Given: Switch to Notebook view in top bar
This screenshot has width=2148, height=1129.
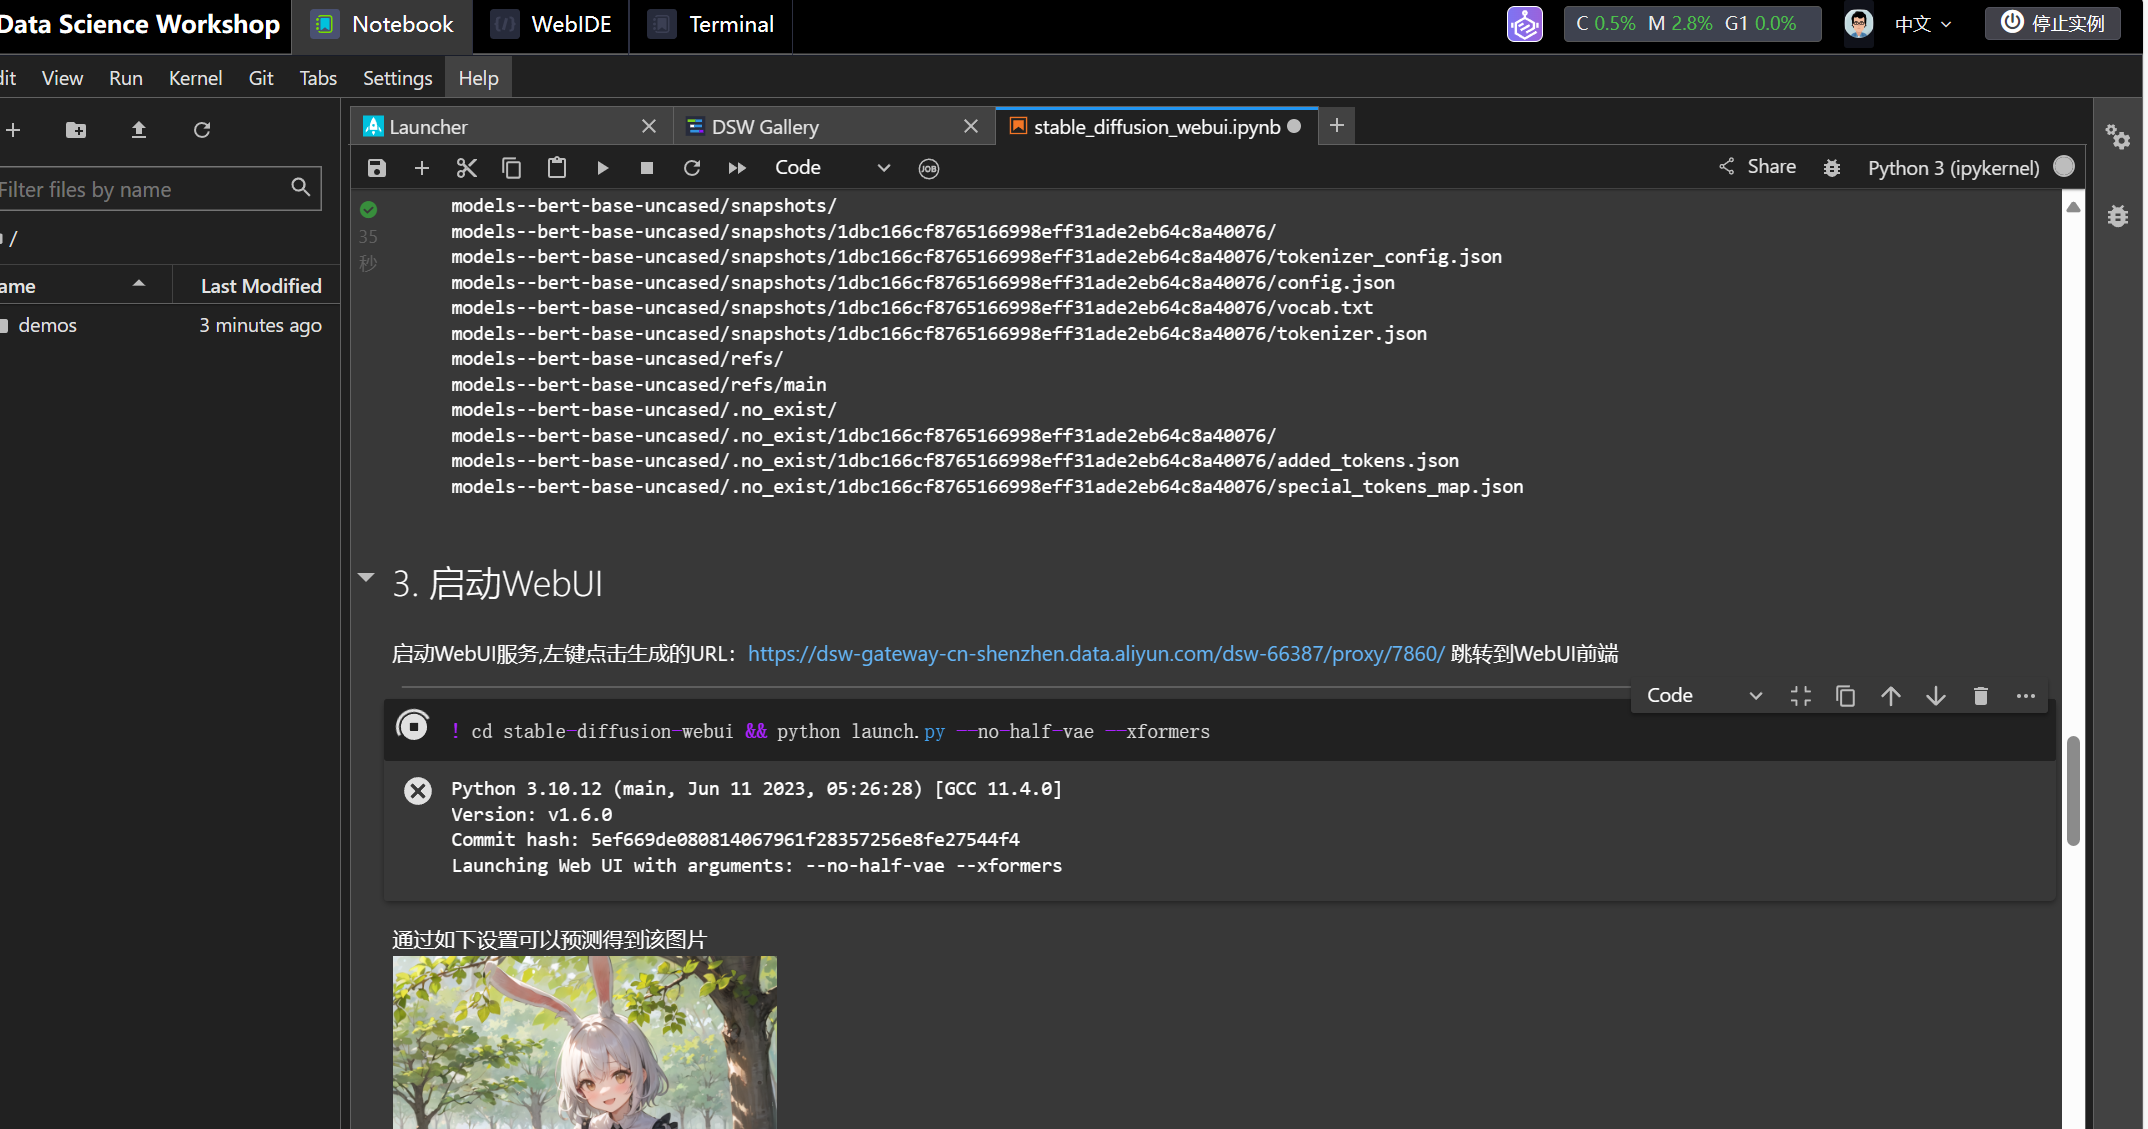Looking at the screenshot, I should coord(383,25).
